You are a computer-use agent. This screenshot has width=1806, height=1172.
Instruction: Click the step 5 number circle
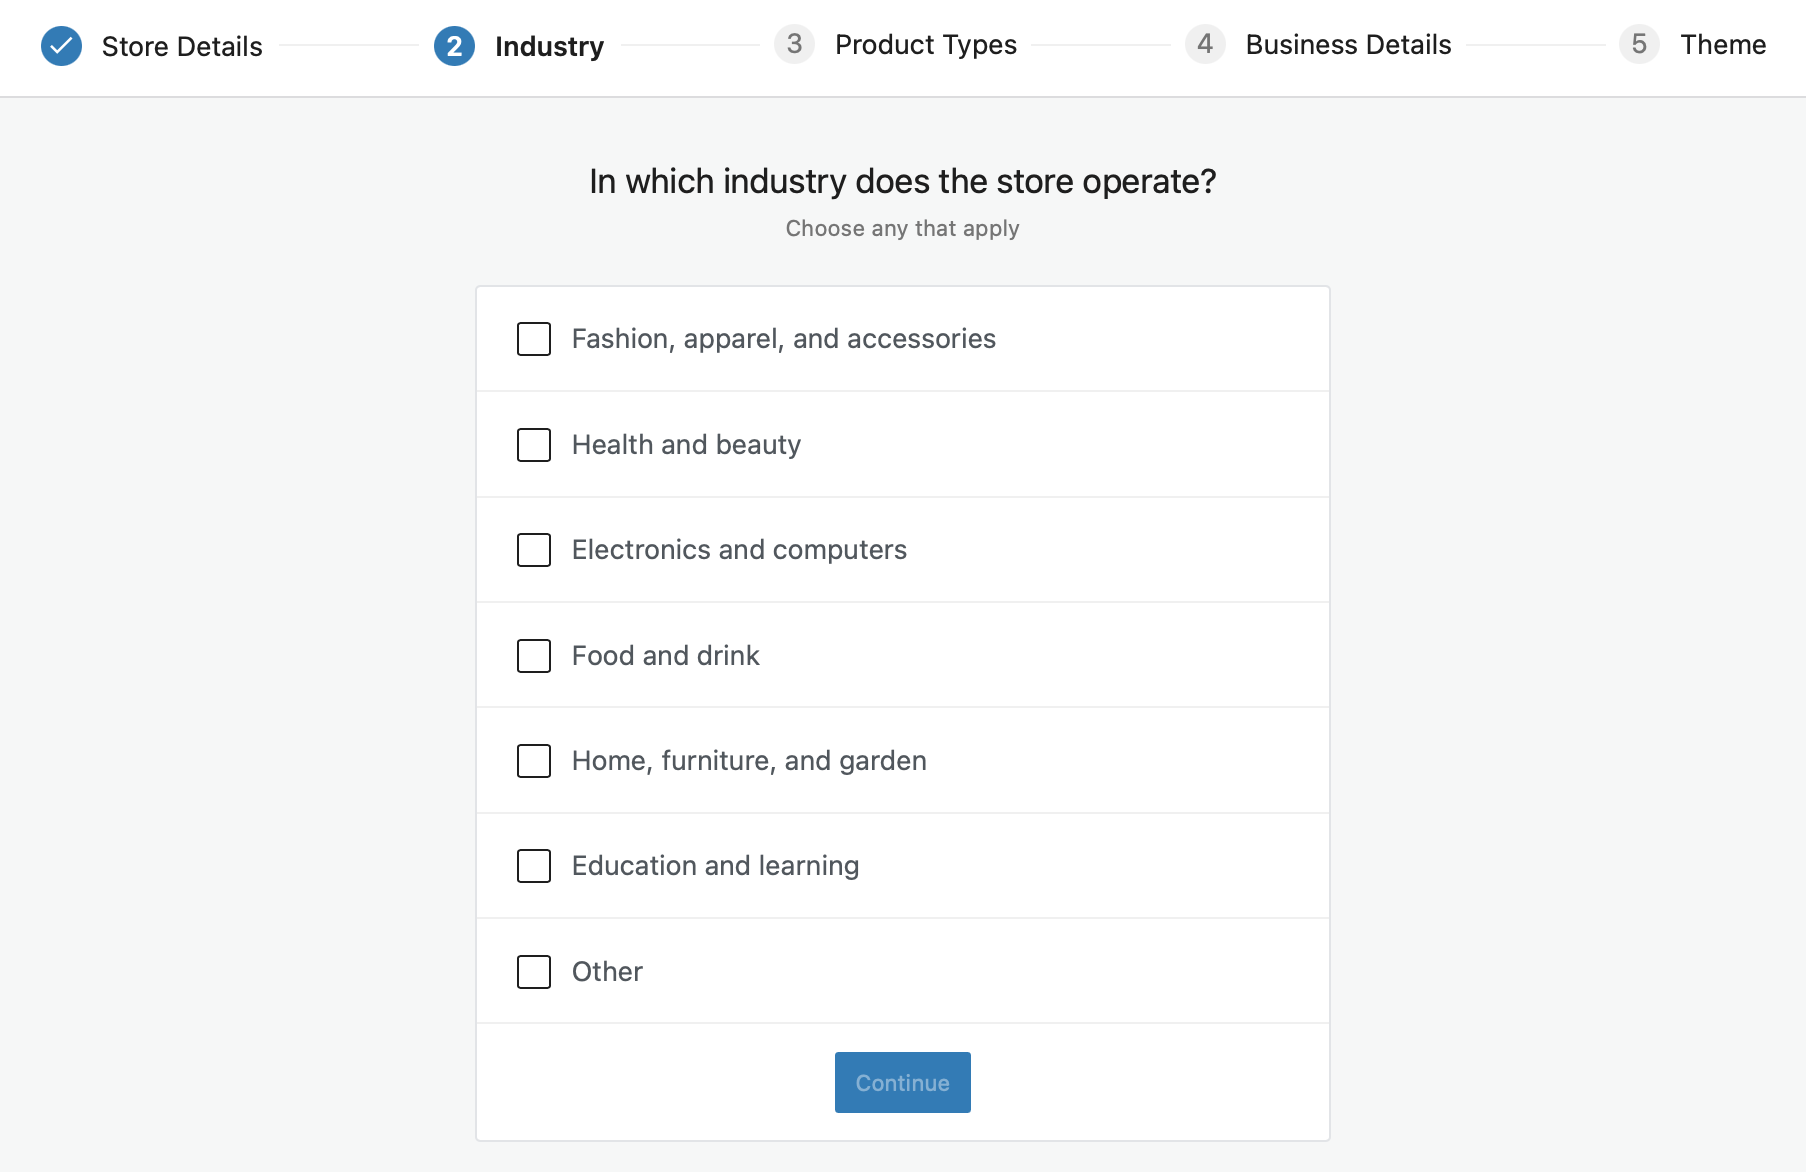tap(1638, 44)
